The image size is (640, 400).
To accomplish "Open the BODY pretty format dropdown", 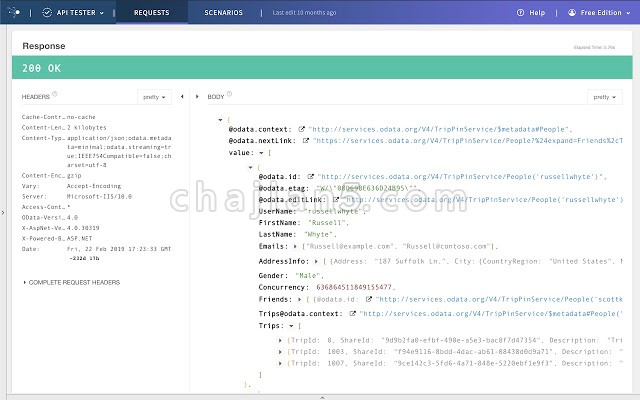I will pos(605,97).
